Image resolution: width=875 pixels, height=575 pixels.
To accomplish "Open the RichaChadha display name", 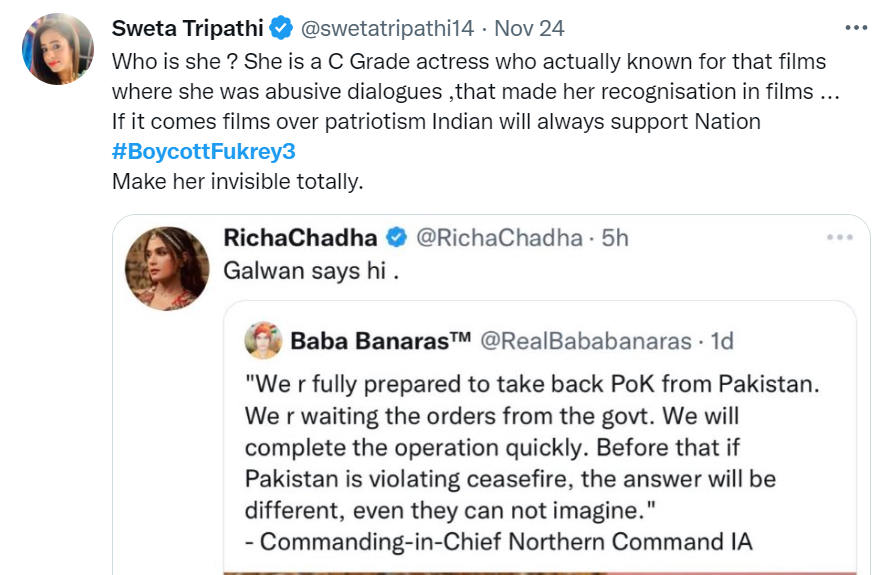I will click(300, 238).
